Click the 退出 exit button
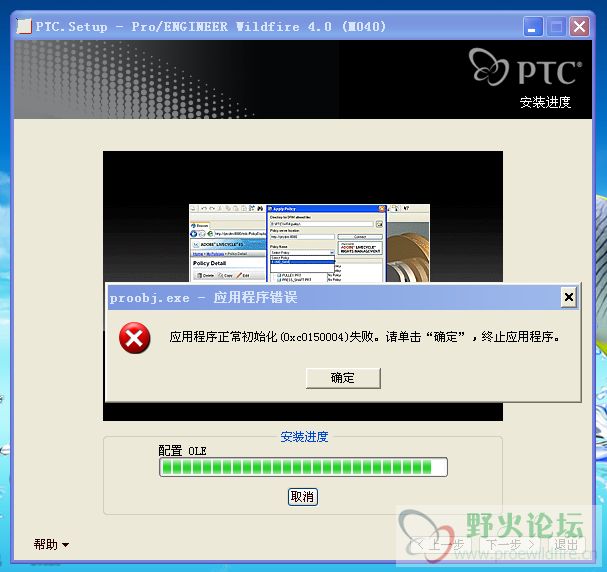 566,545
